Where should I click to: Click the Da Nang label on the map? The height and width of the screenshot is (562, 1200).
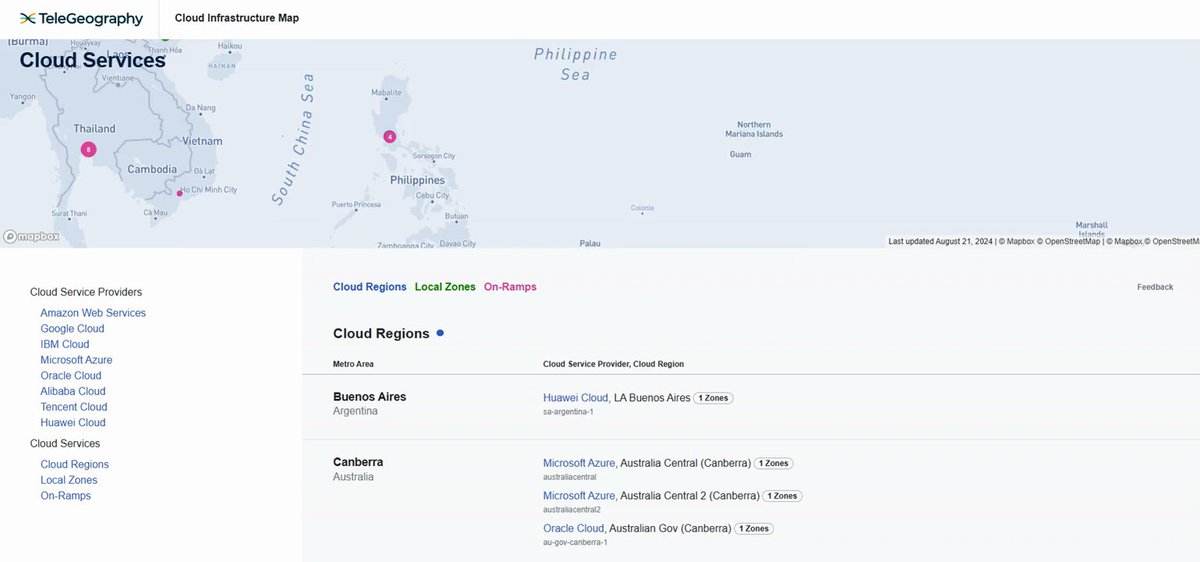point(200,107)
